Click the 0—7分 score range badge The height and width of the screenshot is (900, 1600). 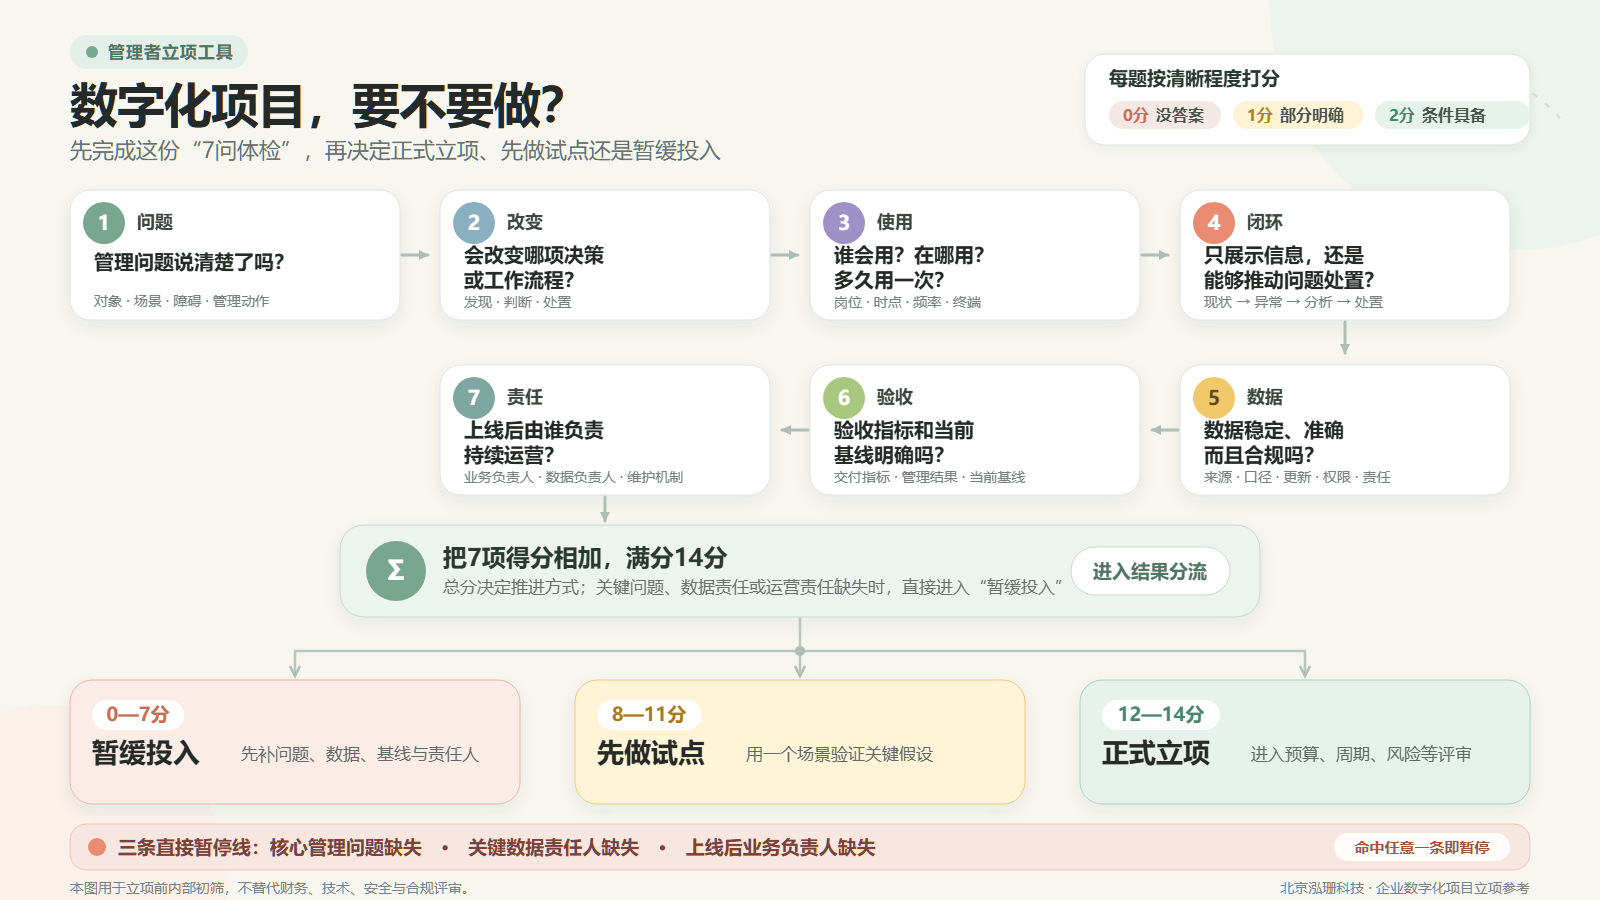tap(138, 714)
